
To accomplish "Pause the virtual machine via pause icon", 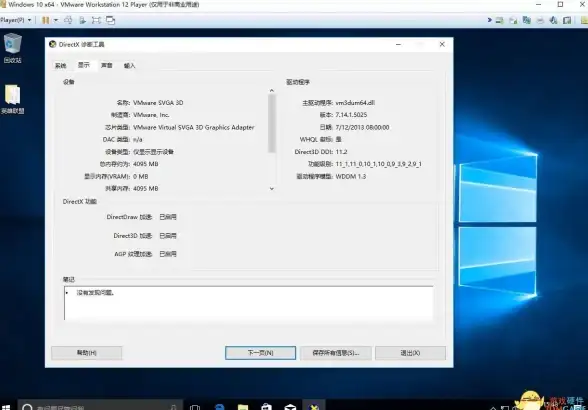I will [x=45, y=20].
